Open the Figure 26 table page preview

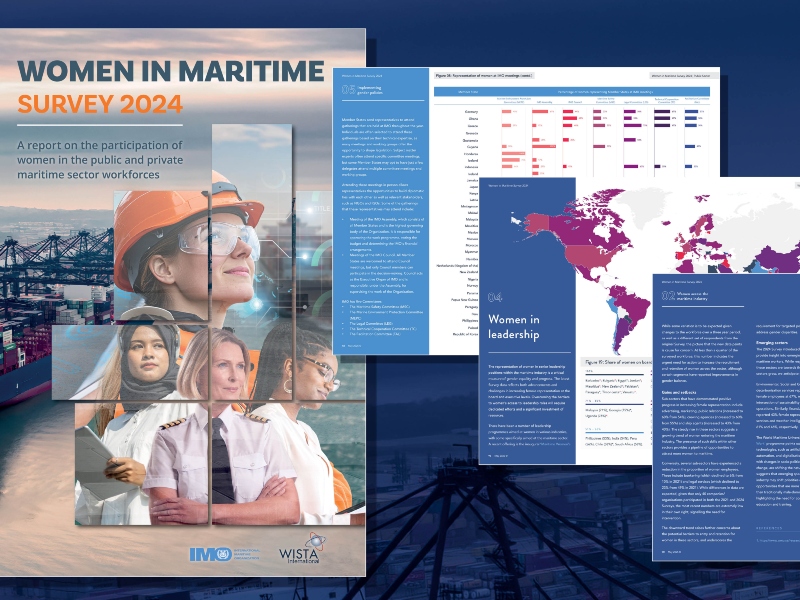pyautogui.click(x=574, y=122)
